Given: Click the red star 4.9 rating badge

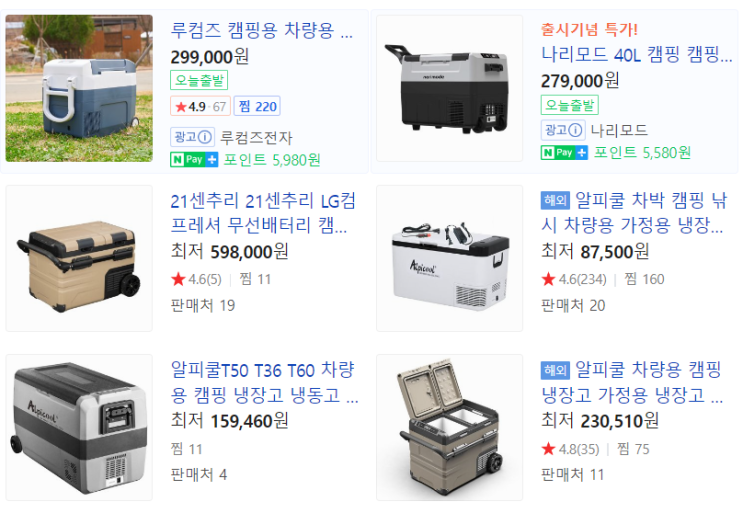Looking at the screenshot, I should pos(200,107).
